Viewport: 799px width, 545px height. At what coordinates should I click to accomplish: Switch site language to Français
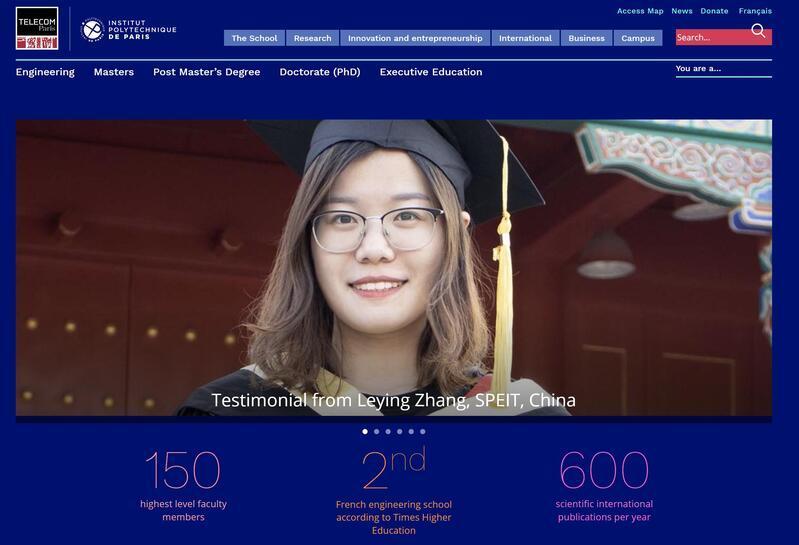[755, 11]
